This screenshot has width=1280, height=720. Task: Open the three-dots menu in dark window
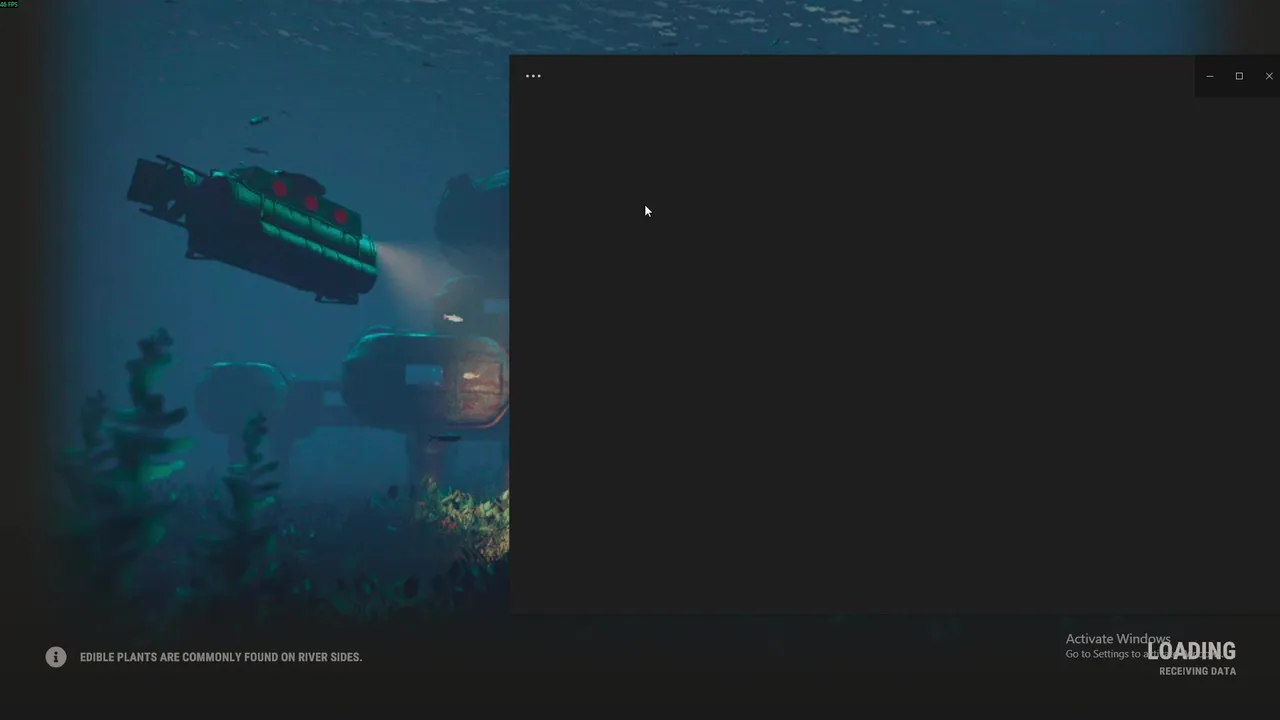[533, 76]
